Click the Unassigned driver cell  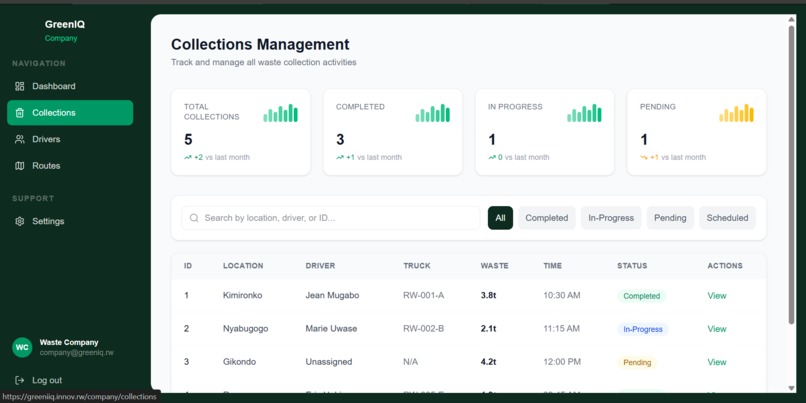click(328, 362)
